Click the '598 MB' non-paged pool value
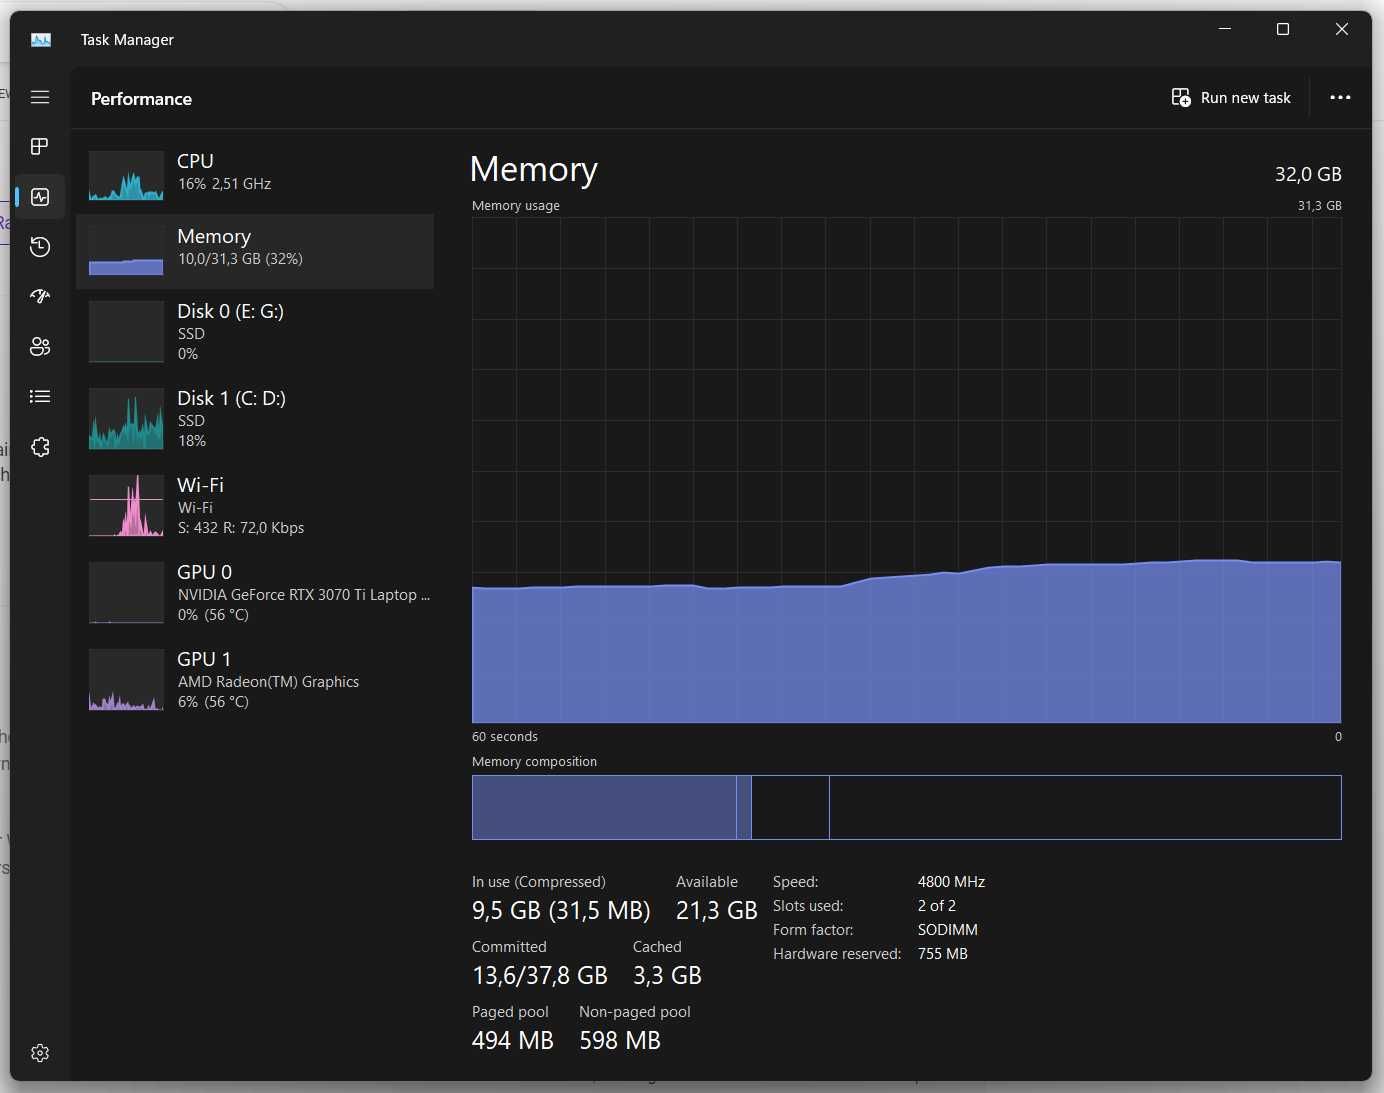 pos(620,1040)
